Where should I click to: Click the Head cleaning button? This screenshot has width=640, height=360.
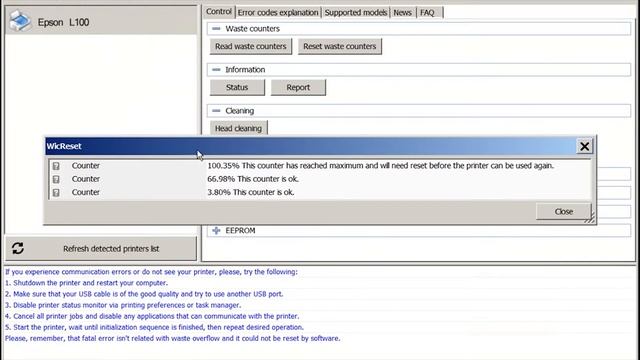(x=238, y=128)
